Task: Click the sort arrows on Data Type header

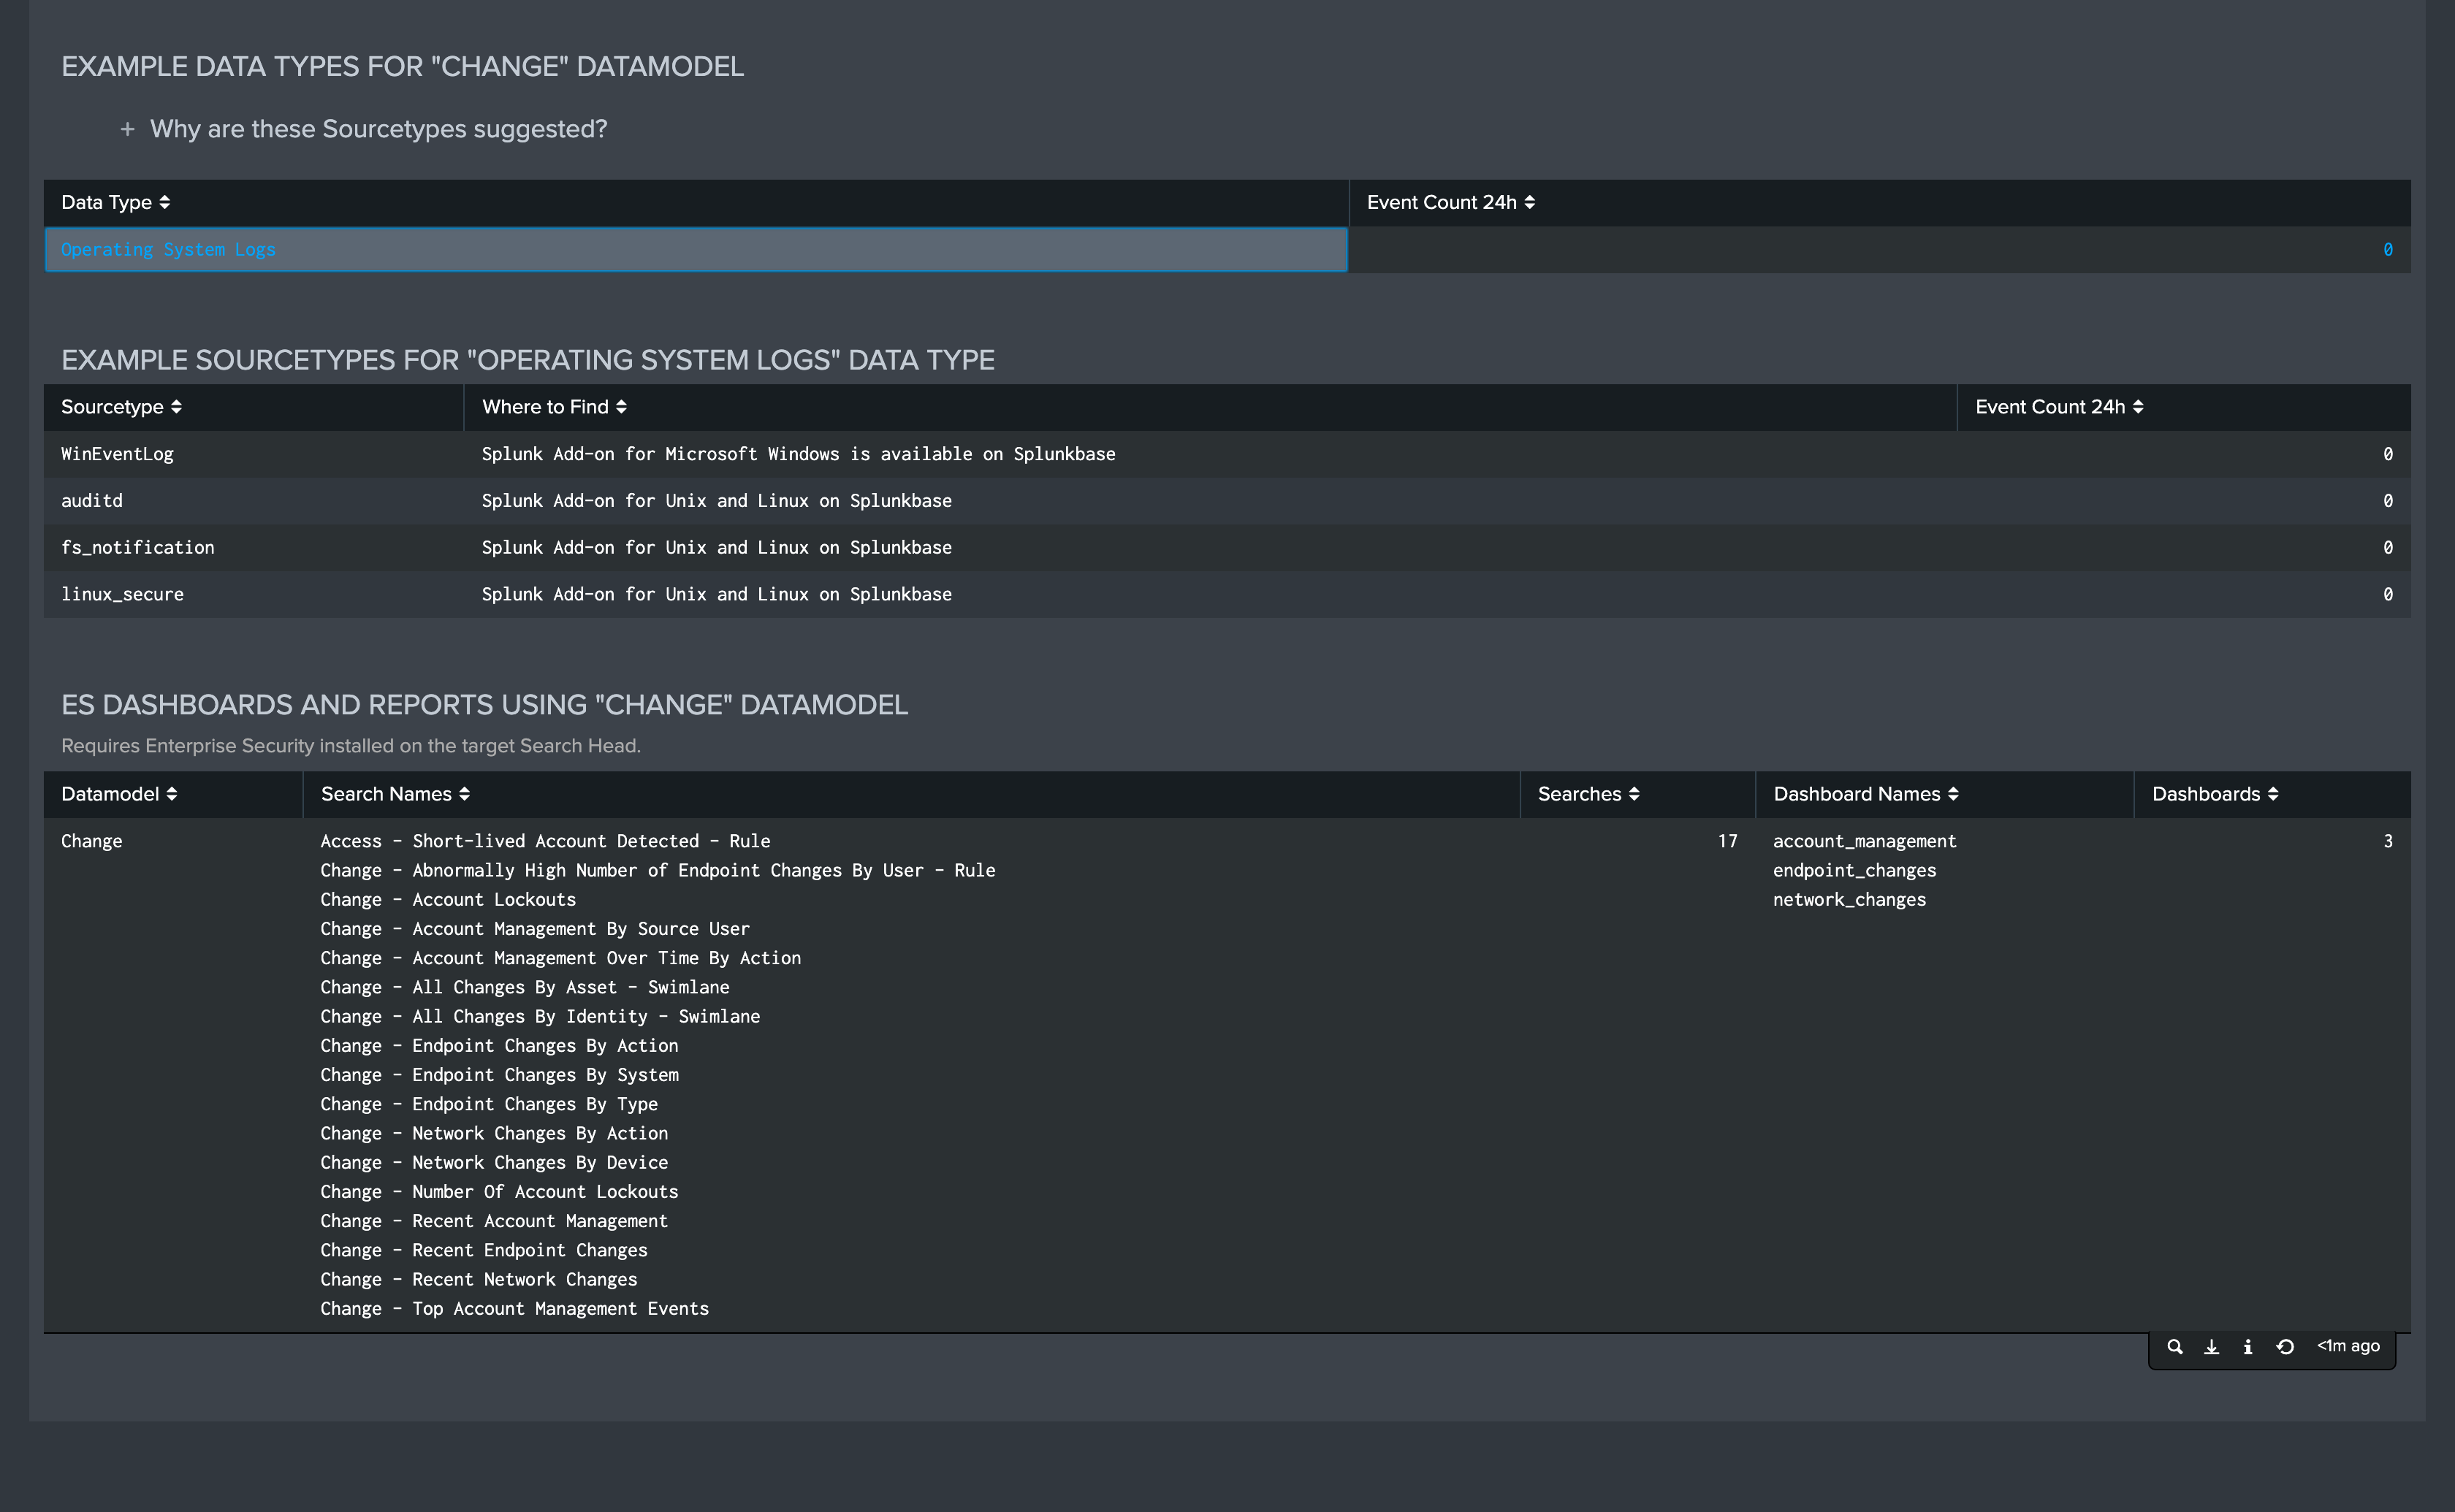Action: click(165, 202)
